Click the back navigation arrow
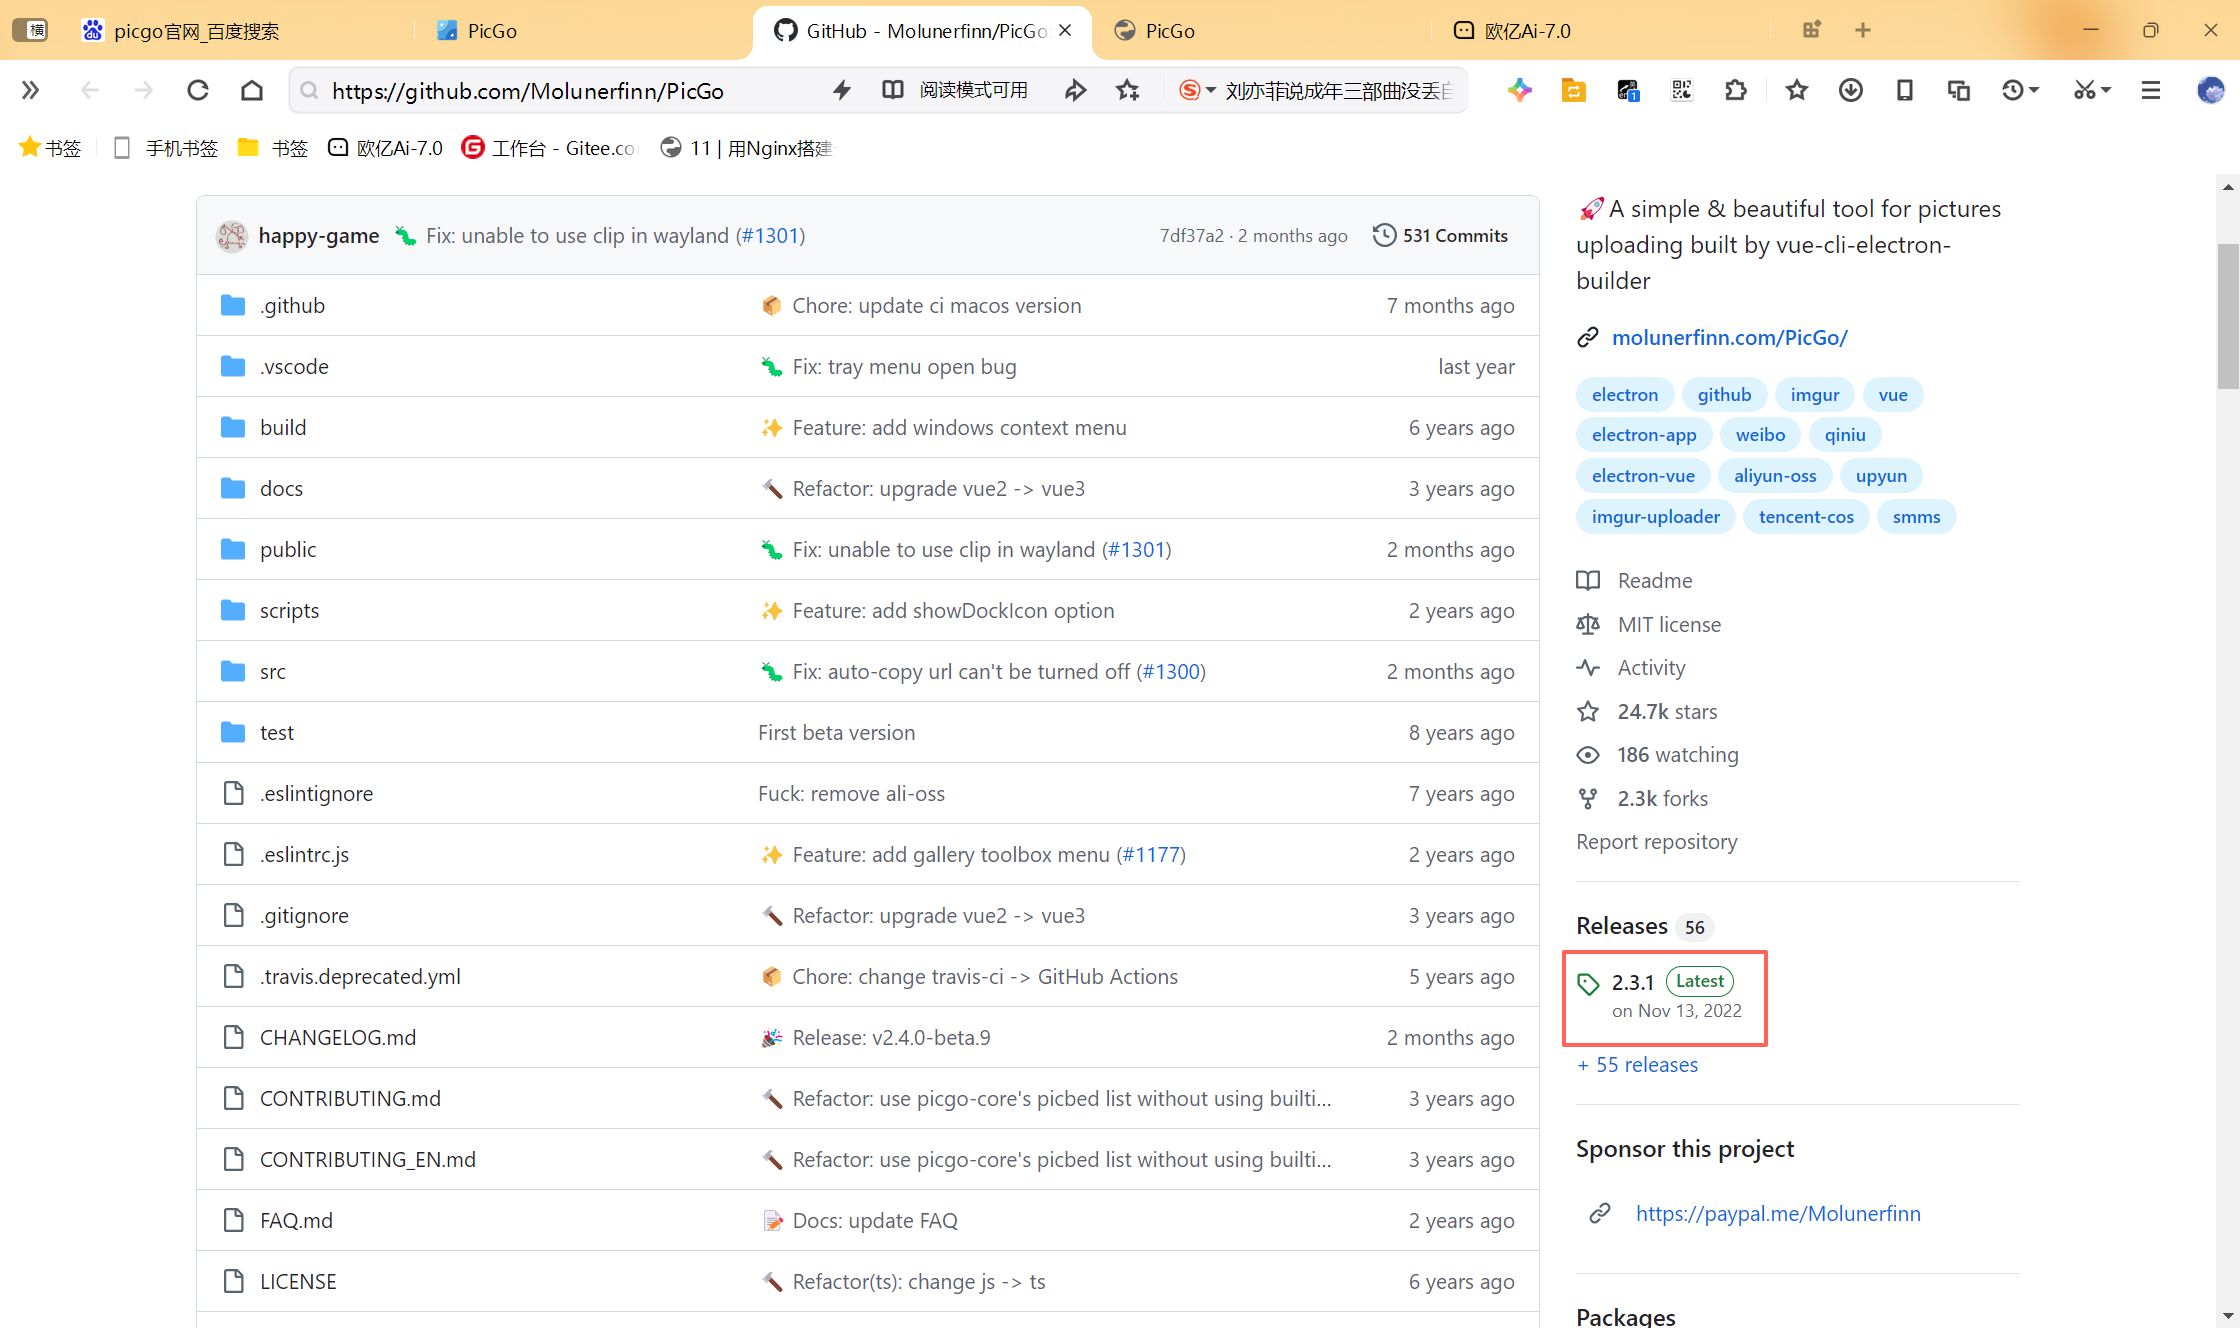The image size is (2240, 1328). (x=90, y=90)
